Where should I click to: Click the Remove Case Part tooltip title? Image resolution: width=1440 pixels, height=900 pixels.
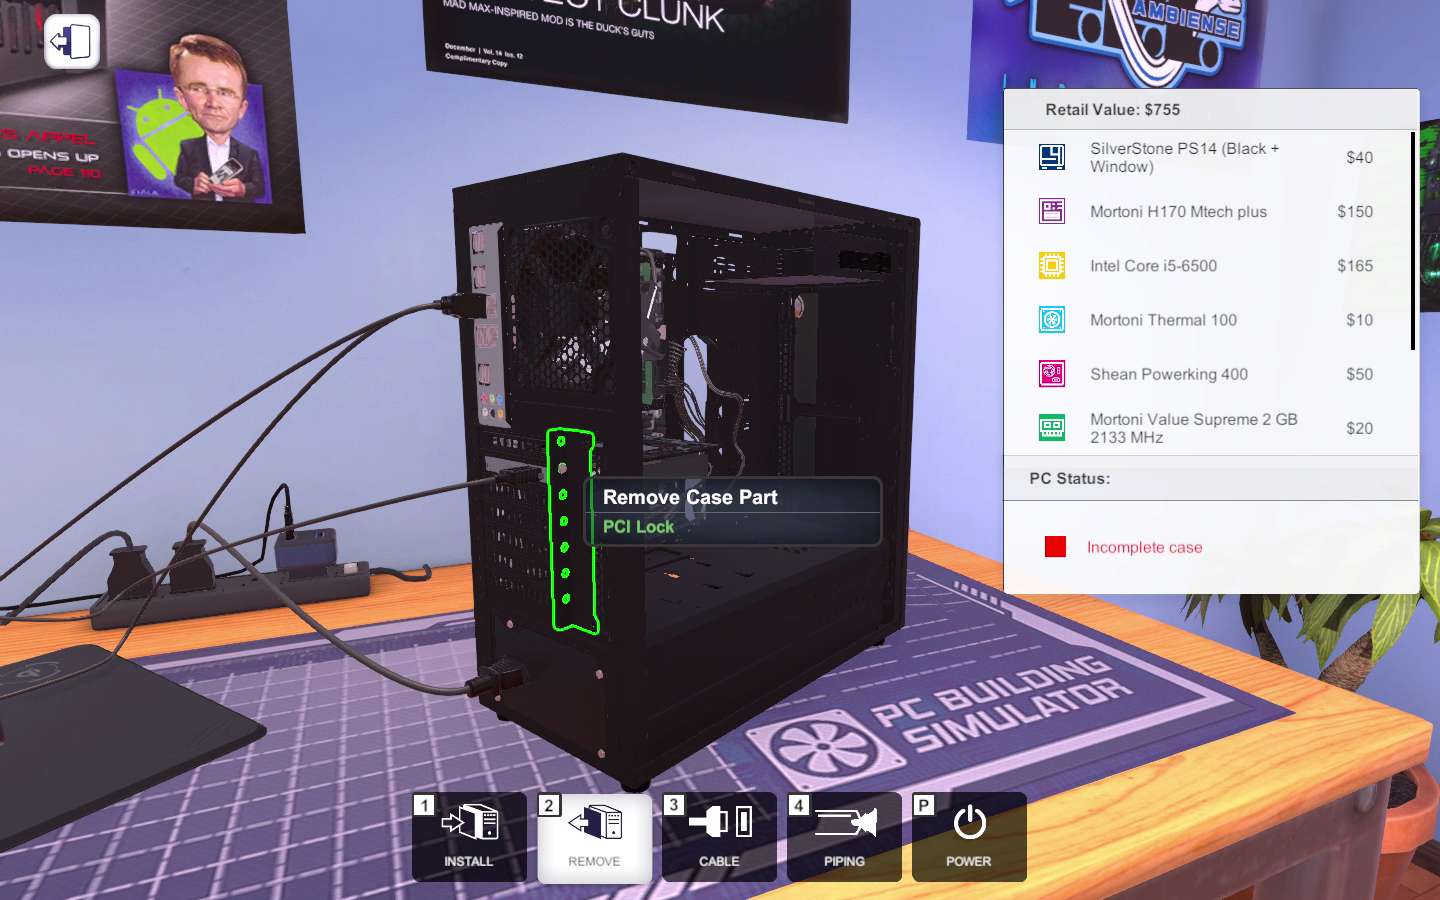pyautogui.click(x=690, y=497)
